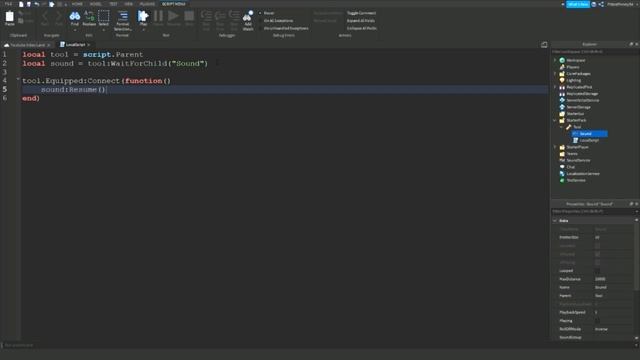Select Chat in Explorer
The width and height of the screenshot is (640, 360).
[x=570, y=167]
